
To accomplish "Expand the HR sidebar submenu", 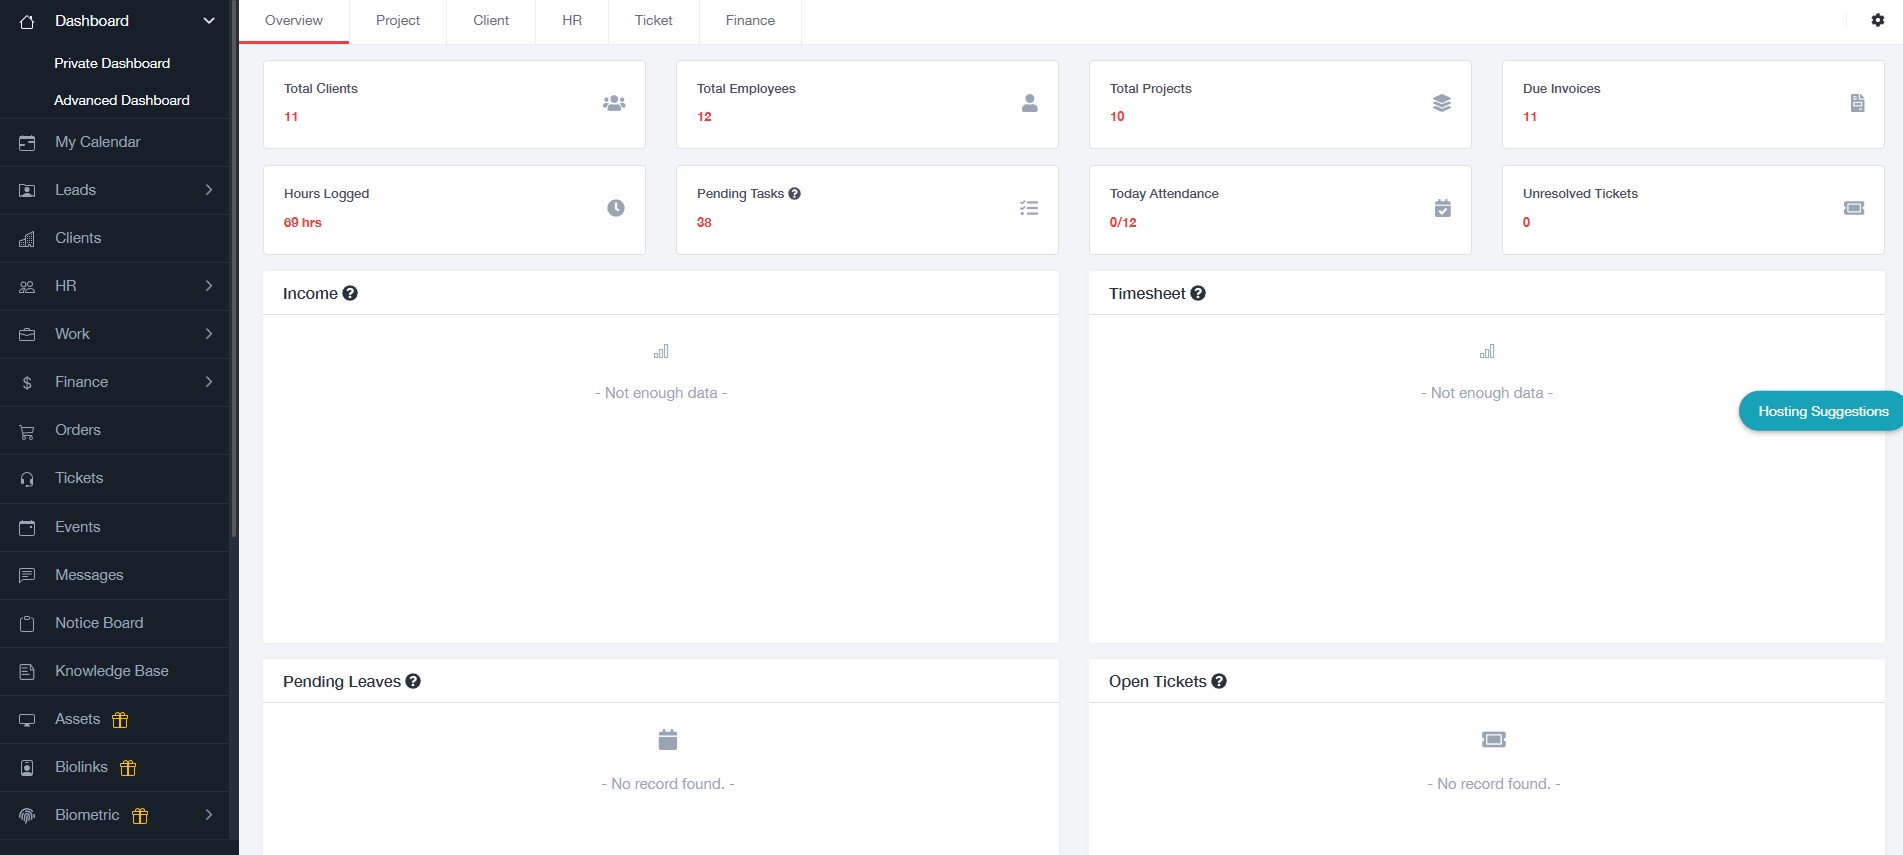I will pos(209,286).
